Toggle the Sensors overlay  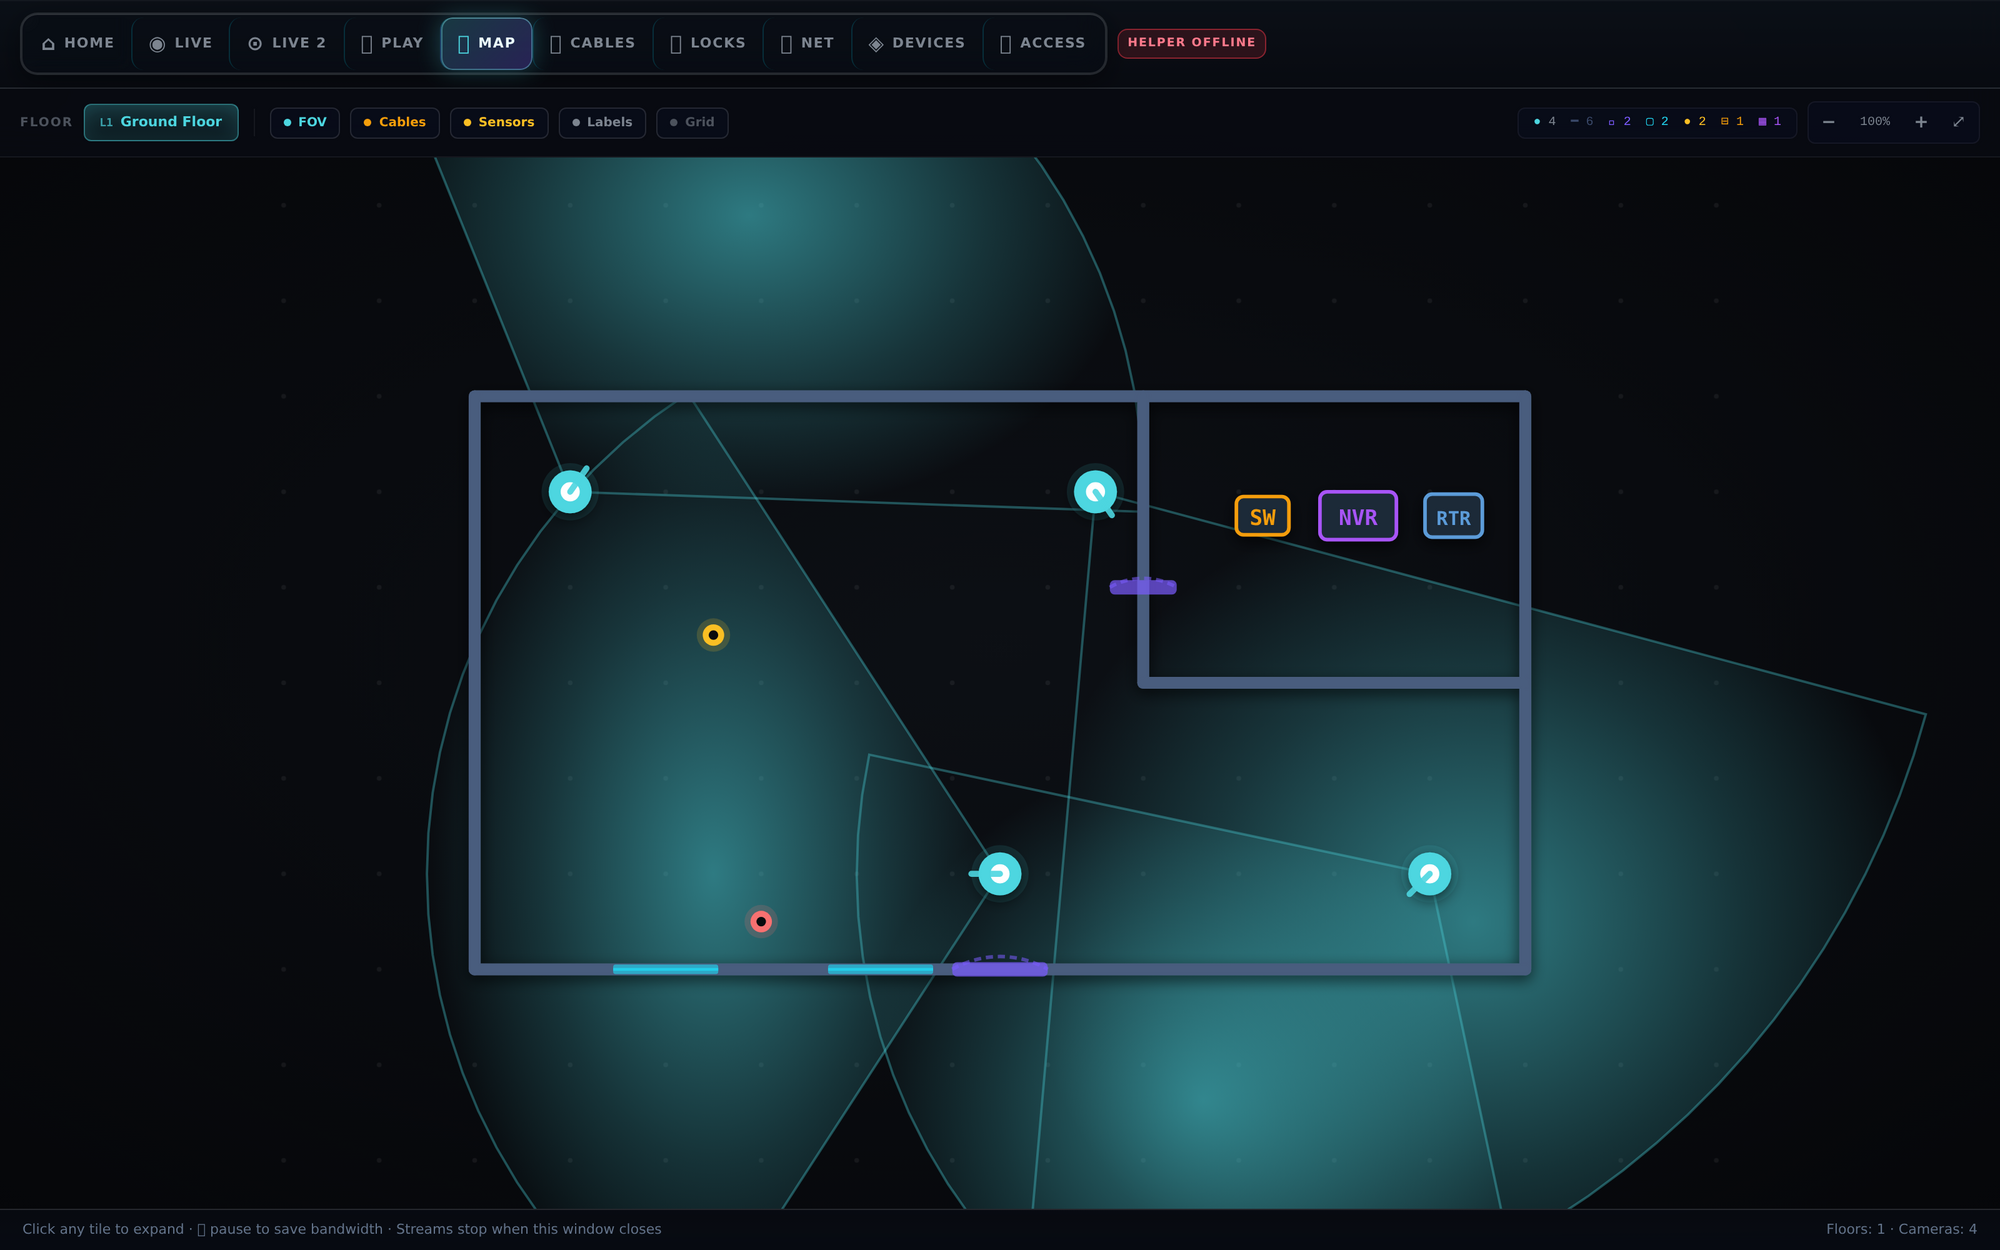pyautogui.click(x=498, y=122)
